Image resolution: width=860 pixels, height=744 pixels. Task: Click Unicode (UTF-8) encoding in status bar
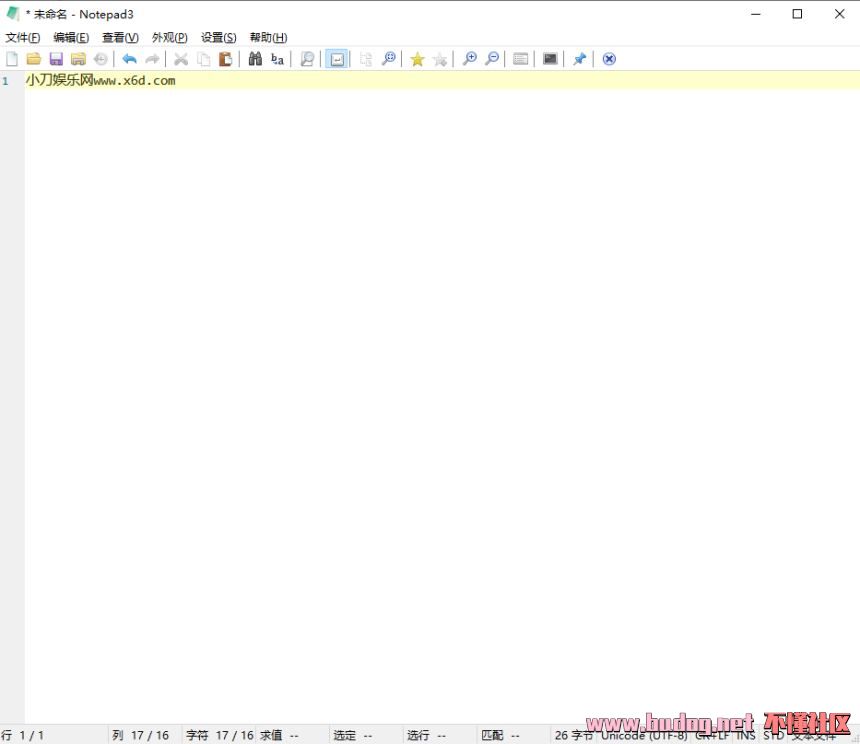click(x=644, y=735)
